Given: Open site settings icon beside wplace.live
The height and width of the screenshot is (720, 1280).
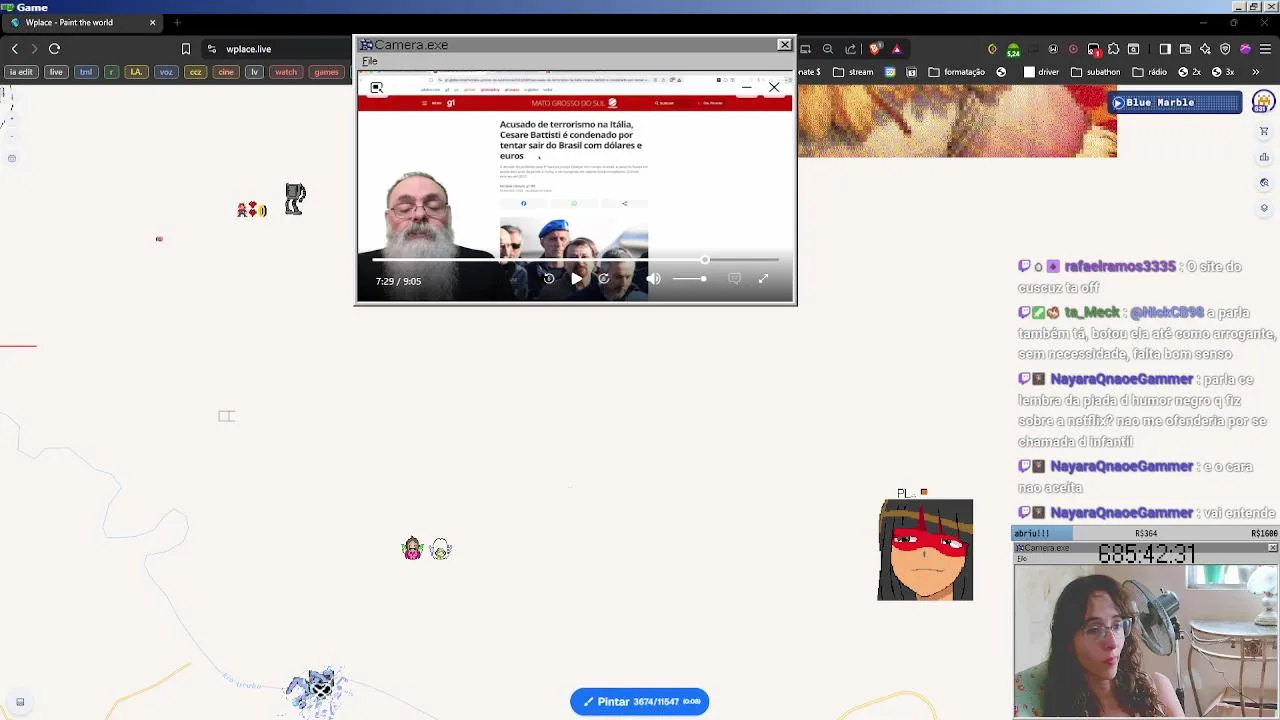Looking at the screenshot, I should [x=212, y=49].
